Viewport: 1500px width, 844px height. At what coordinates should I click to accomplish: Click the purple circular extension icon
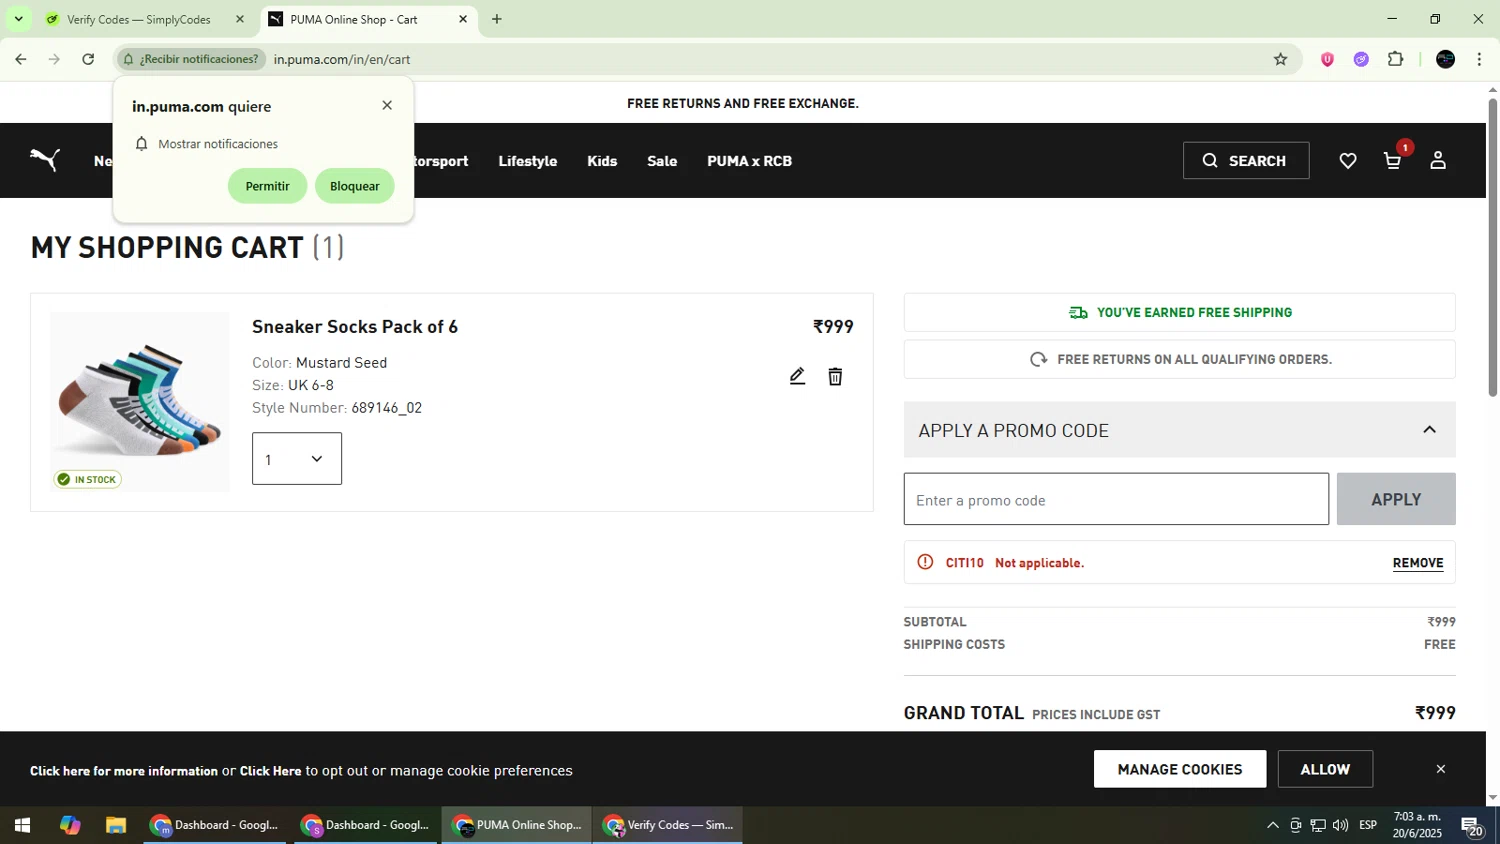point(1361,59)
